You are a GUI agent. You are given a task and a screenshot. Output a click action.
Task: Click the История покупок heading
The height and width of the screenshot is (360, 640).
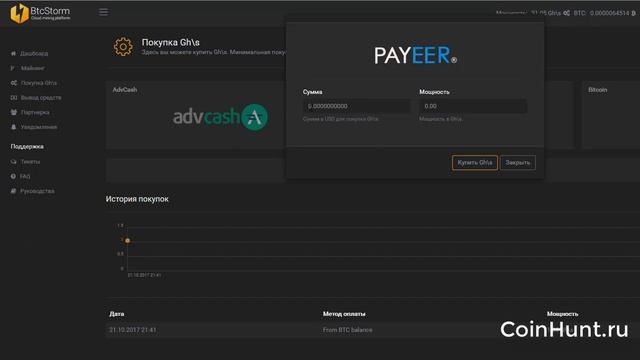[137, 199]
